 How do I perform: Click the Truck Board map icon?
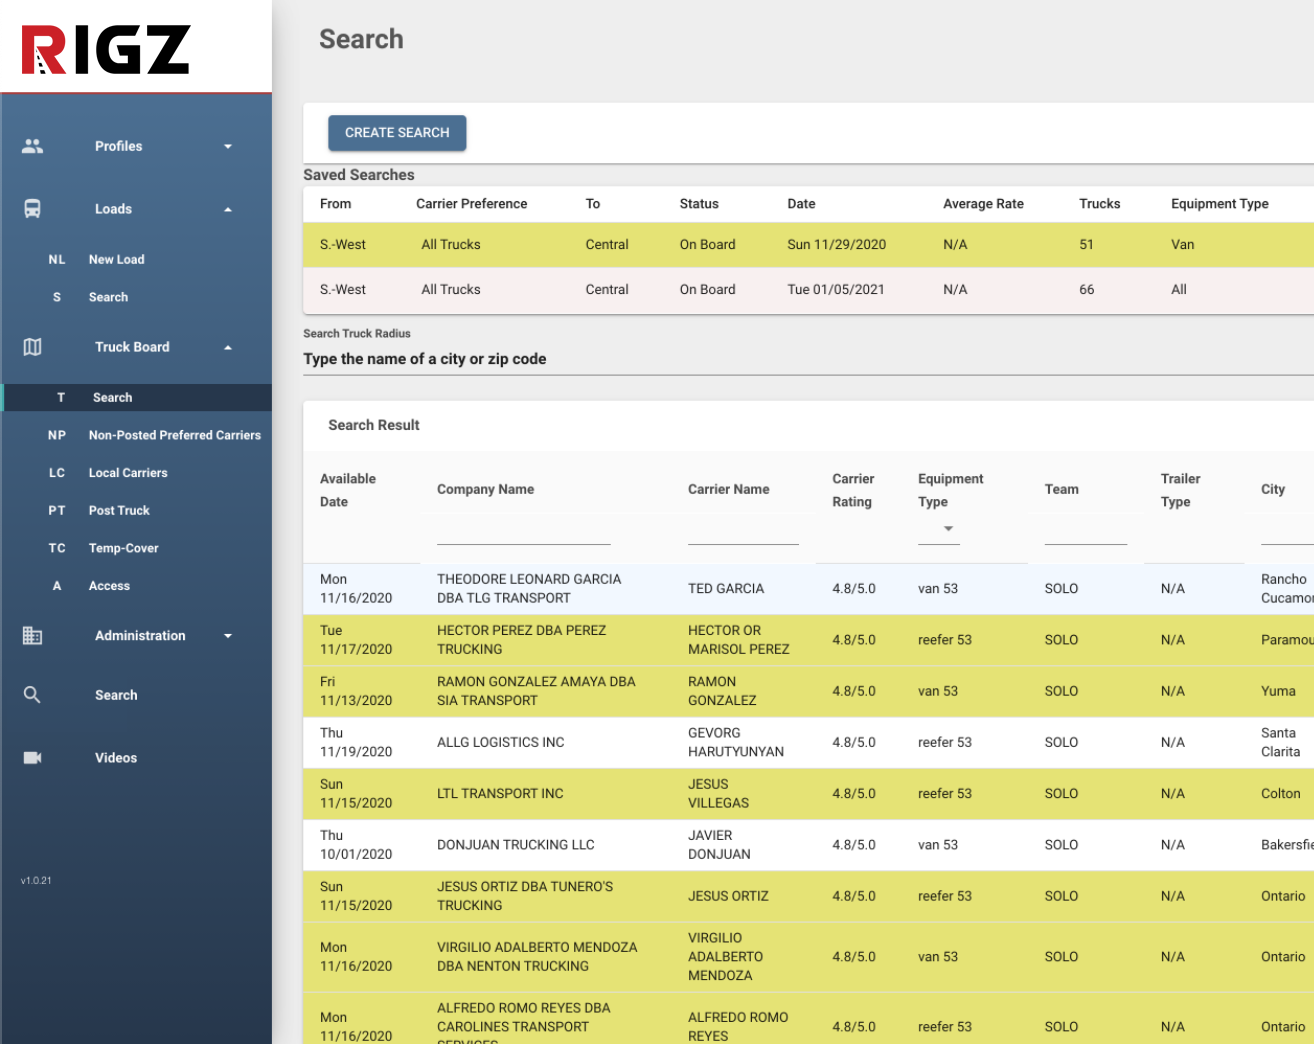[32, 347]
